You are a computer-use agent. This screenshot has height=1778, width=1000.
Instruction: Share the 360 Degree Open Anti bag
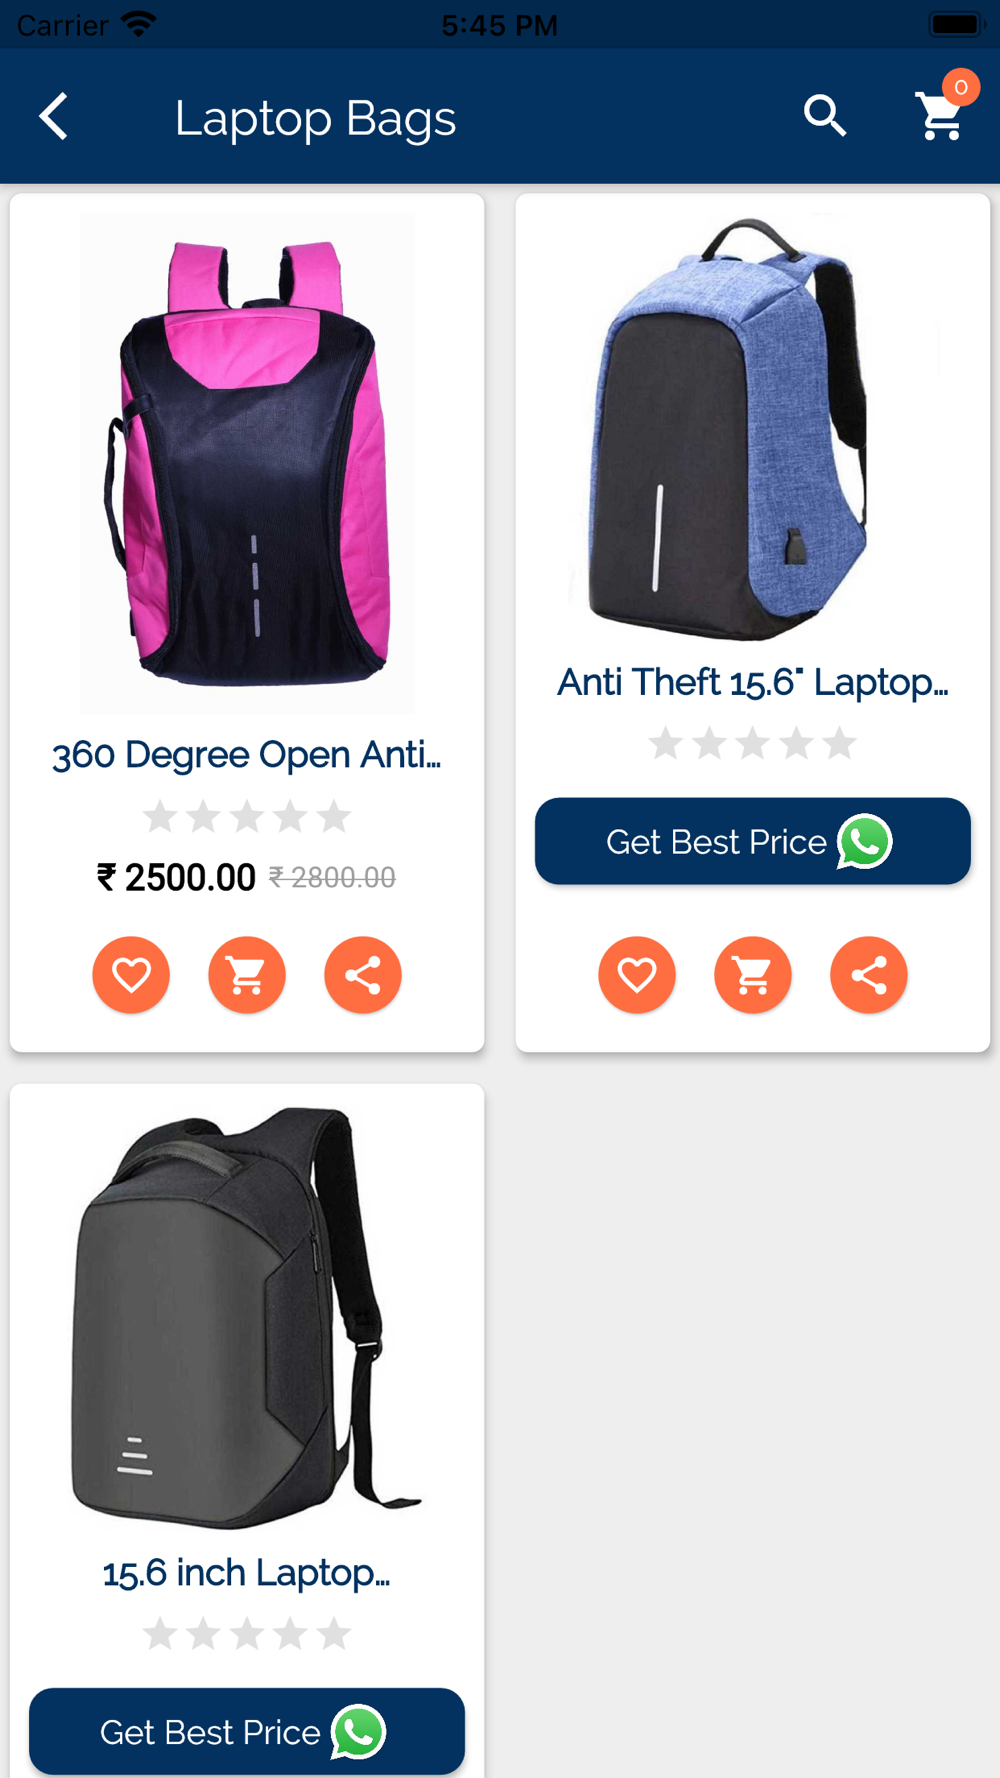[363, 974]
